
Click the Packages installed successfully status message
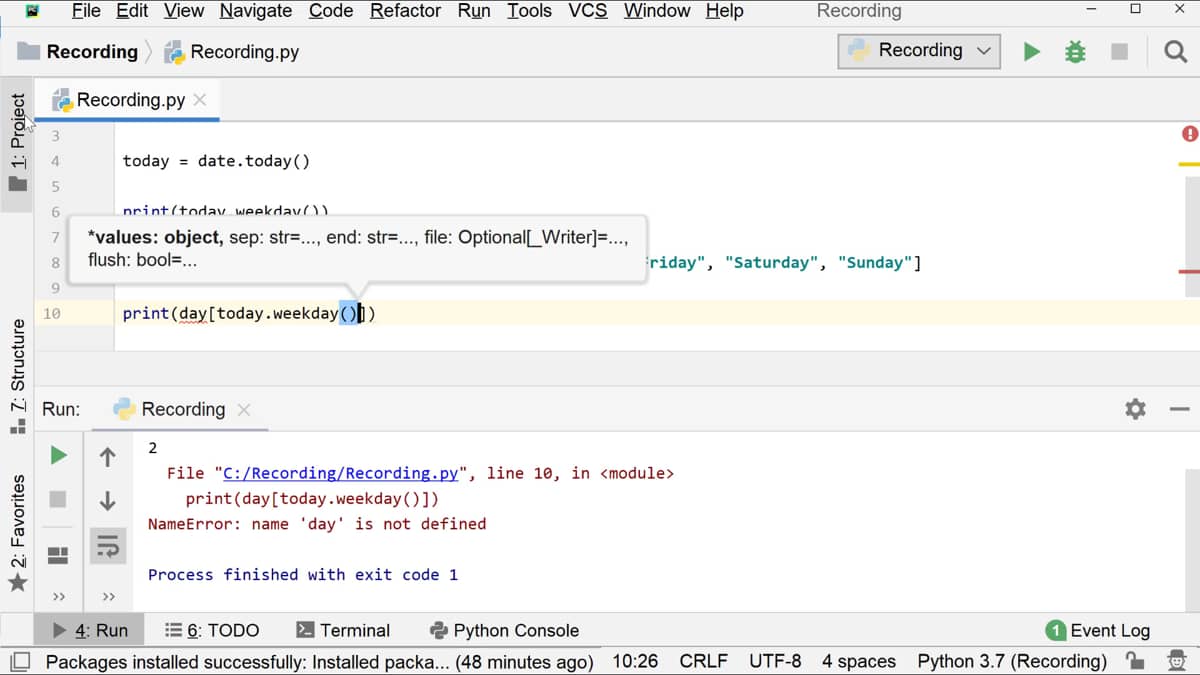click(319, 662)
